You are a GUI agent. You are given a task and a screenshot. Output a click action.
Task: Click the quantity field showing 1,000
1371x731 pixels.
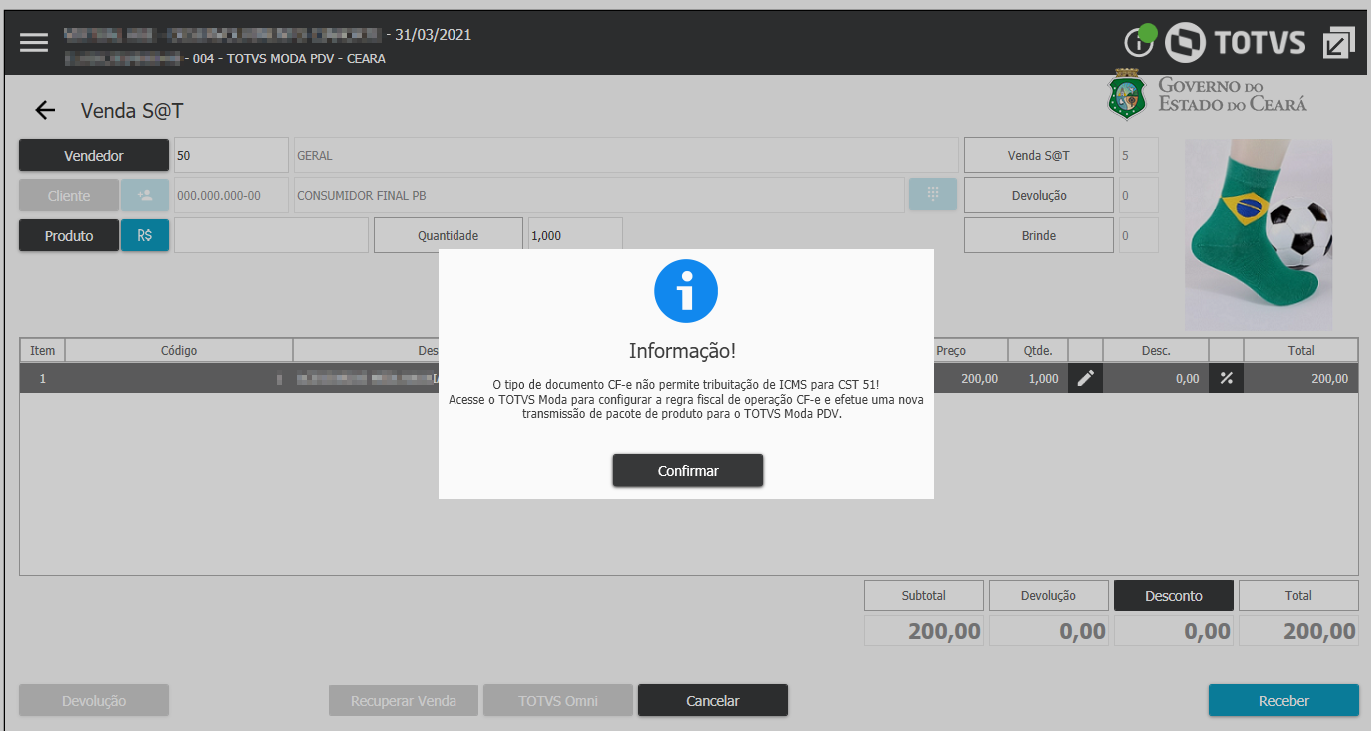pos(575,235)
